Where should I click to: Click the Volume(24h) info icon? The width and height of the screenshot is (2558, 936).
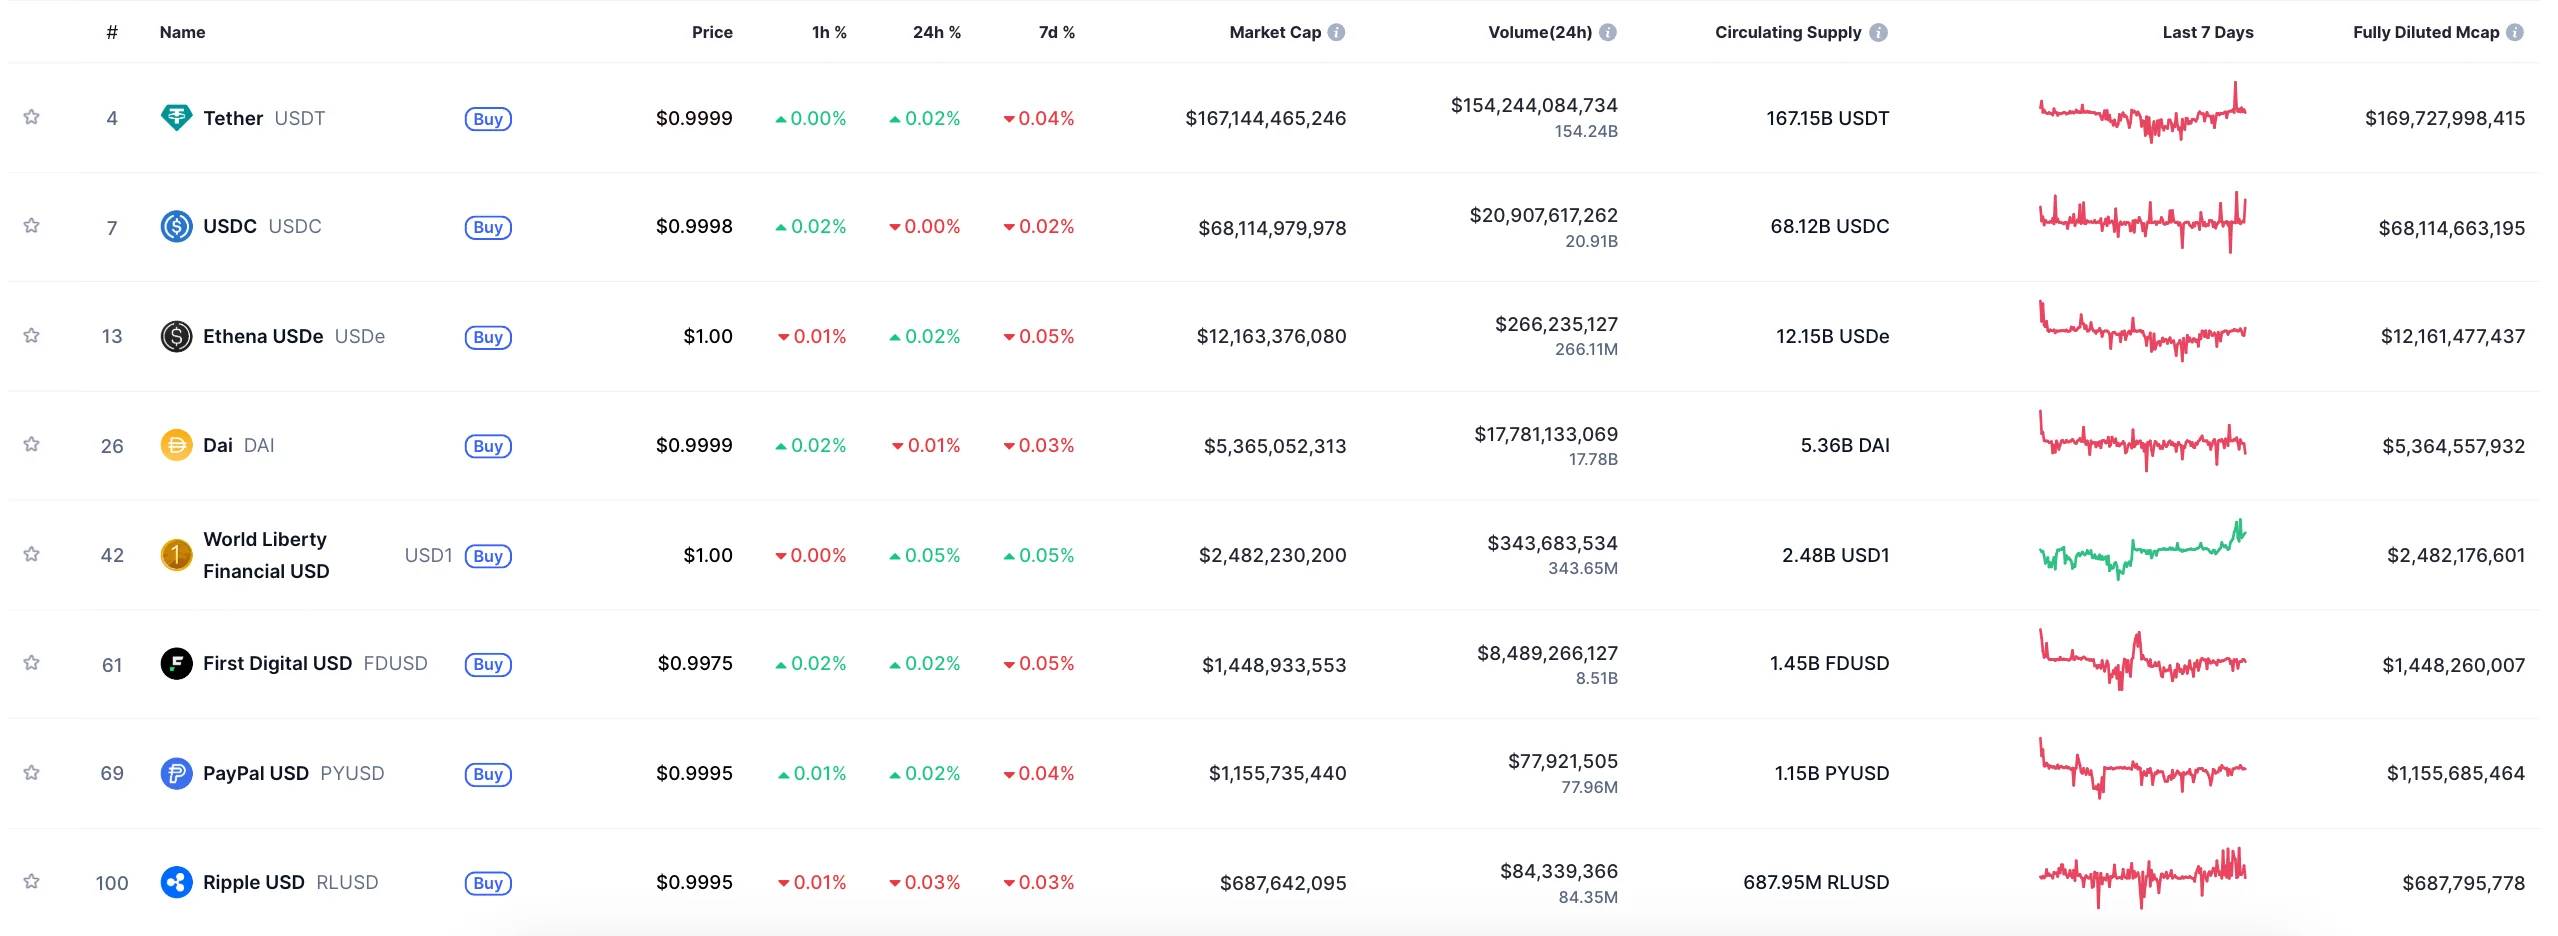(x=1608, y=32)
